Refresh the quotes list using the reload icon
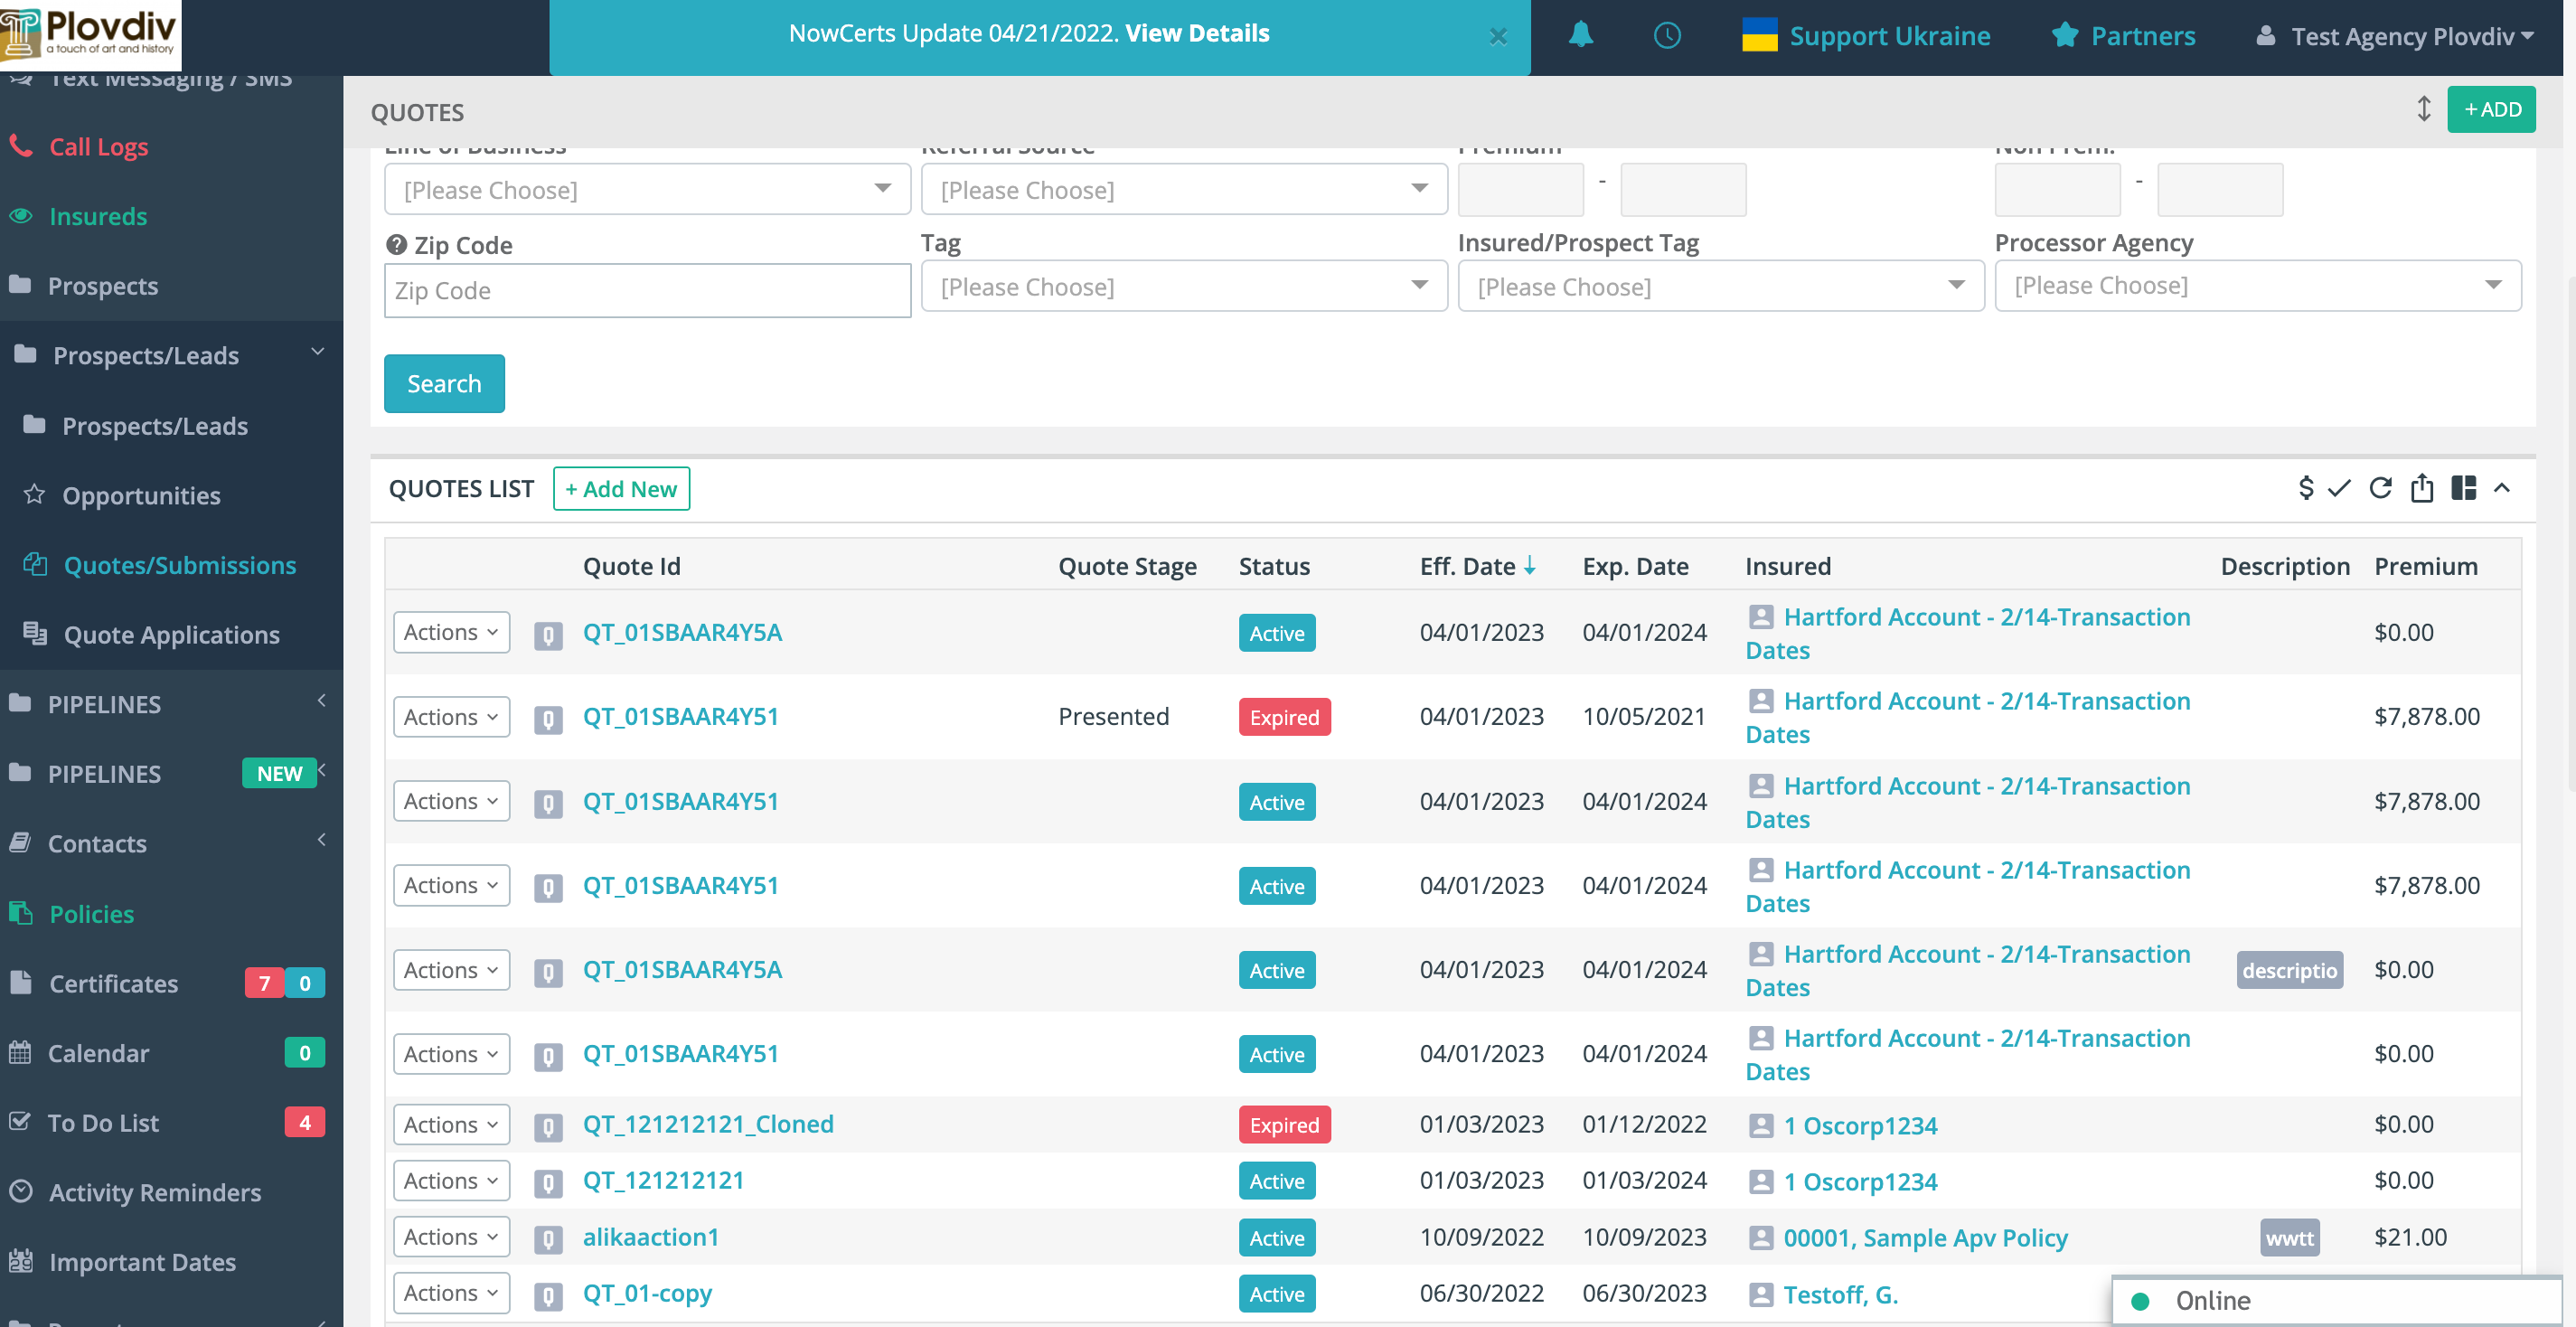The width and height of the screenshot is (2576, 1327). click(x=2381, y=489)
